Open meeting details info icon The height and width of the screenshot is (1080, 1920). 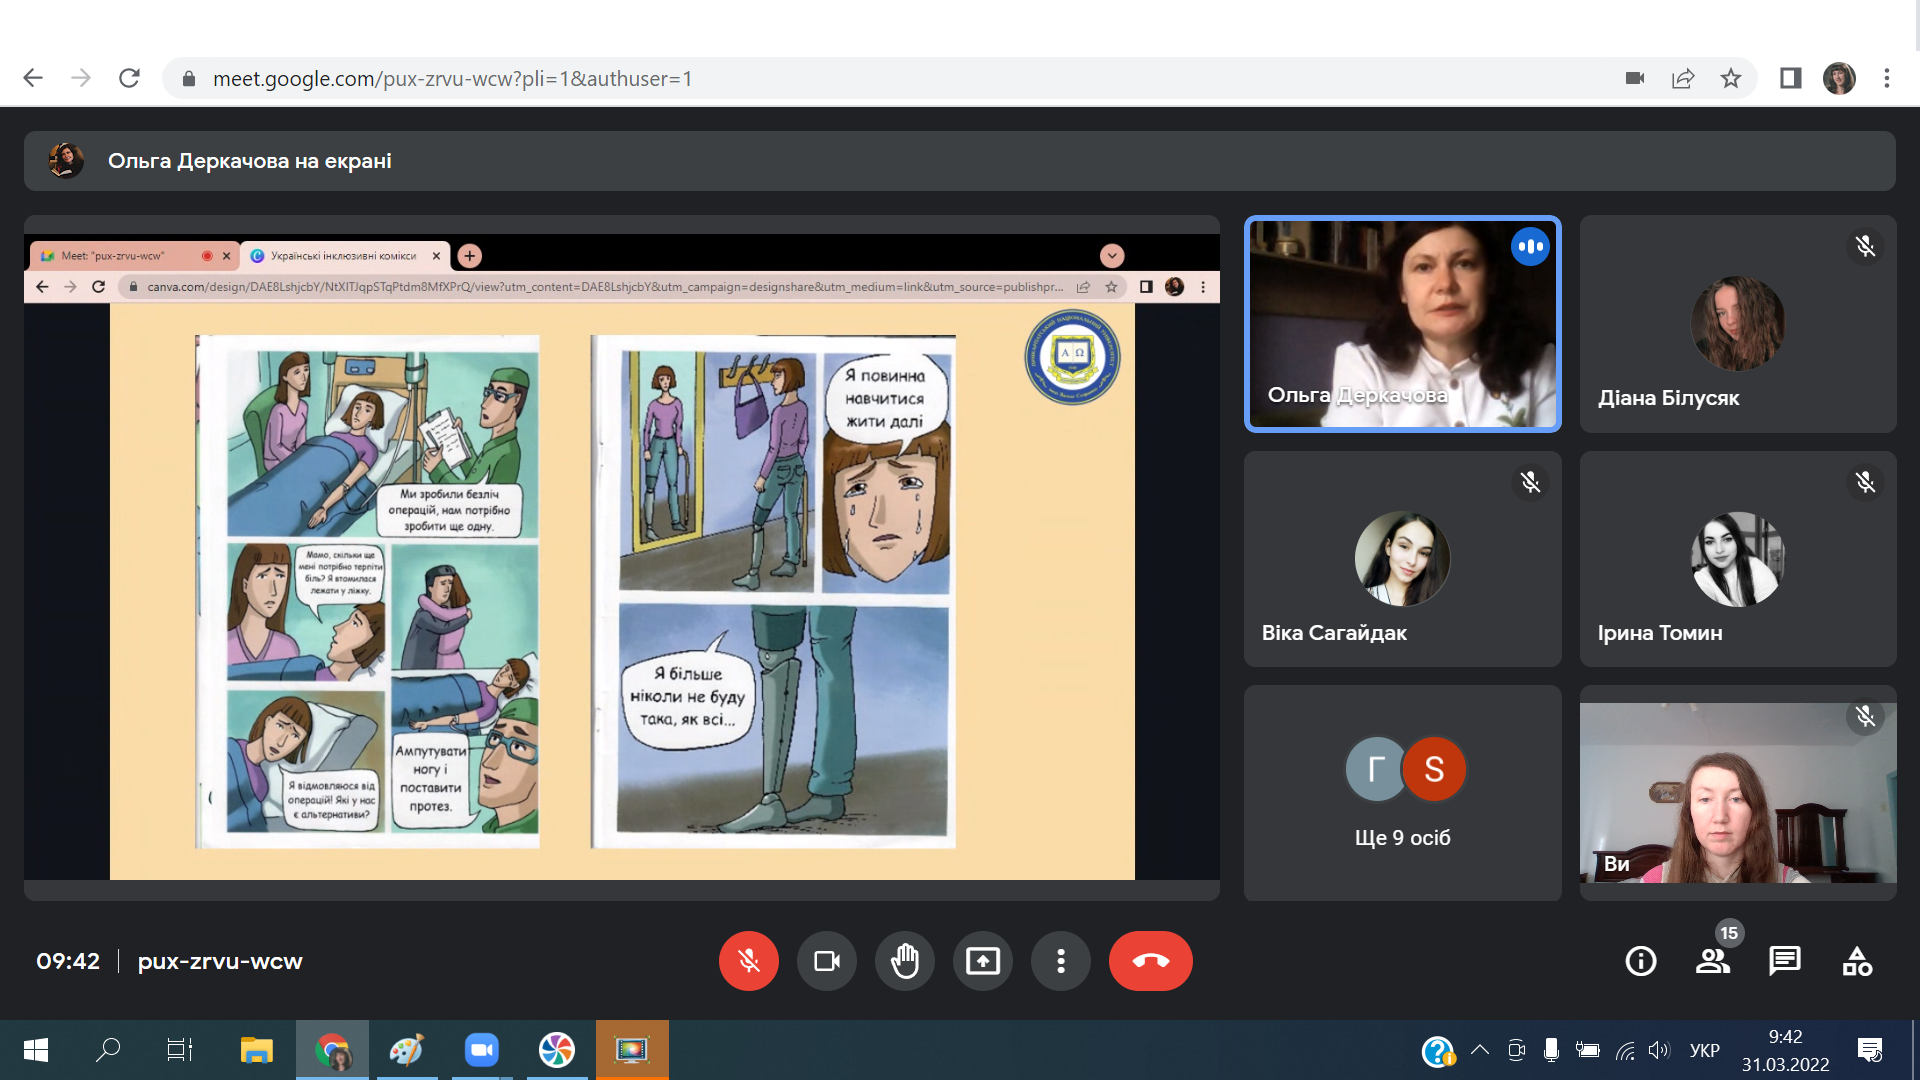click(1640, 961)
